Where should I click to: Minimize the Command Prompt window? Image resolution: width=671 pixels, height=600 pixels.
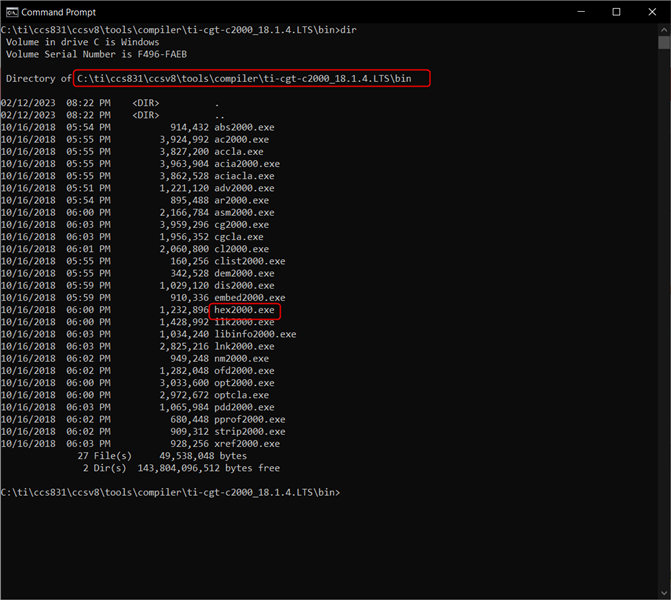coord(581,12)
